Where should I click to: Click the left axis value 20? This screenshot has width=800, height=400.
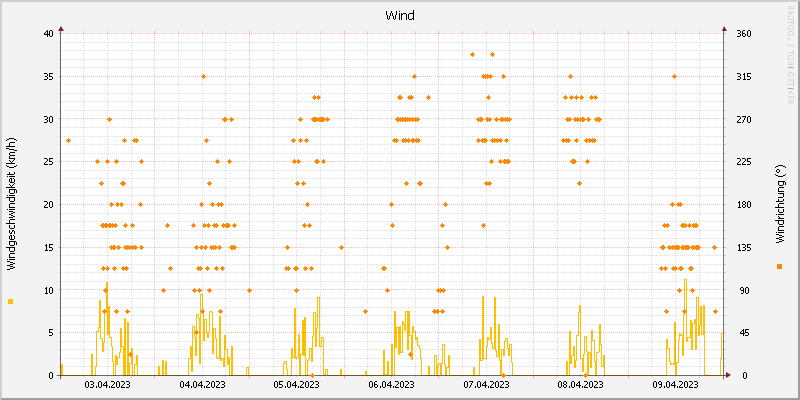[x=48, y=205]
